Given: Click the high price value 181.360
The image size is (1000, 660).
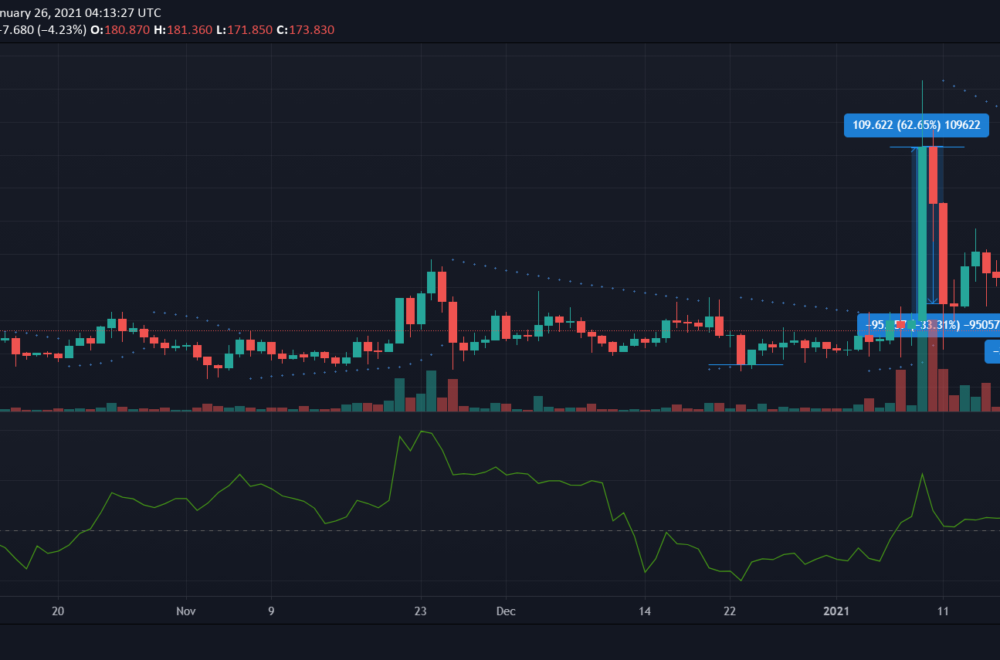Looking at the screenshot, I should click(189, 30).
